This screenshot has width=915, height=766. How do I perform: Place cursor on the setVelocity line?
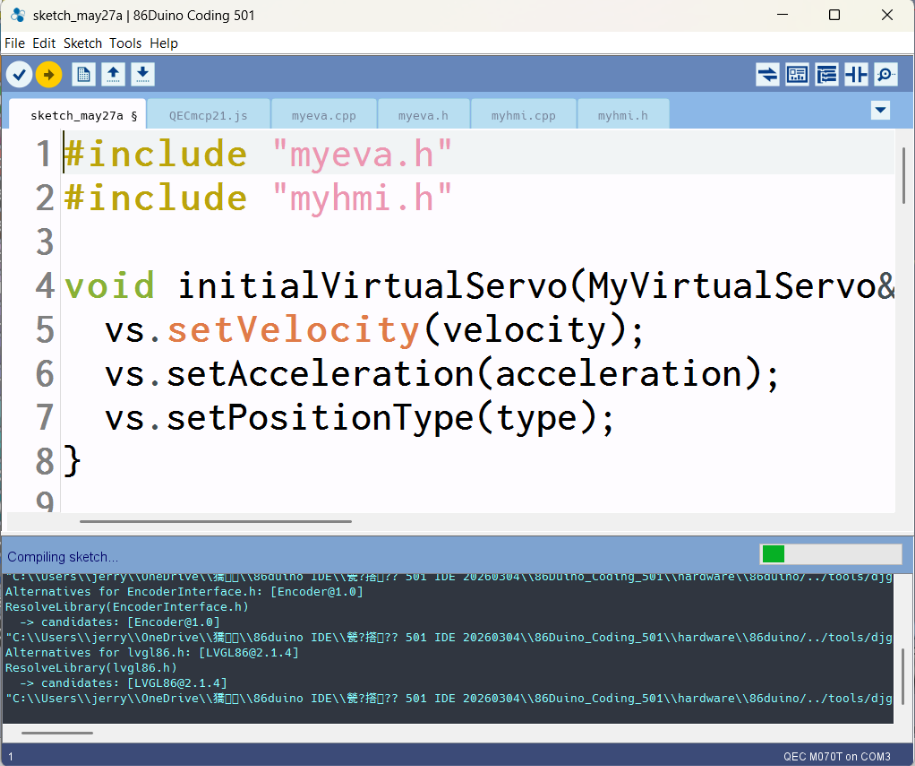[x=373, y=330]
